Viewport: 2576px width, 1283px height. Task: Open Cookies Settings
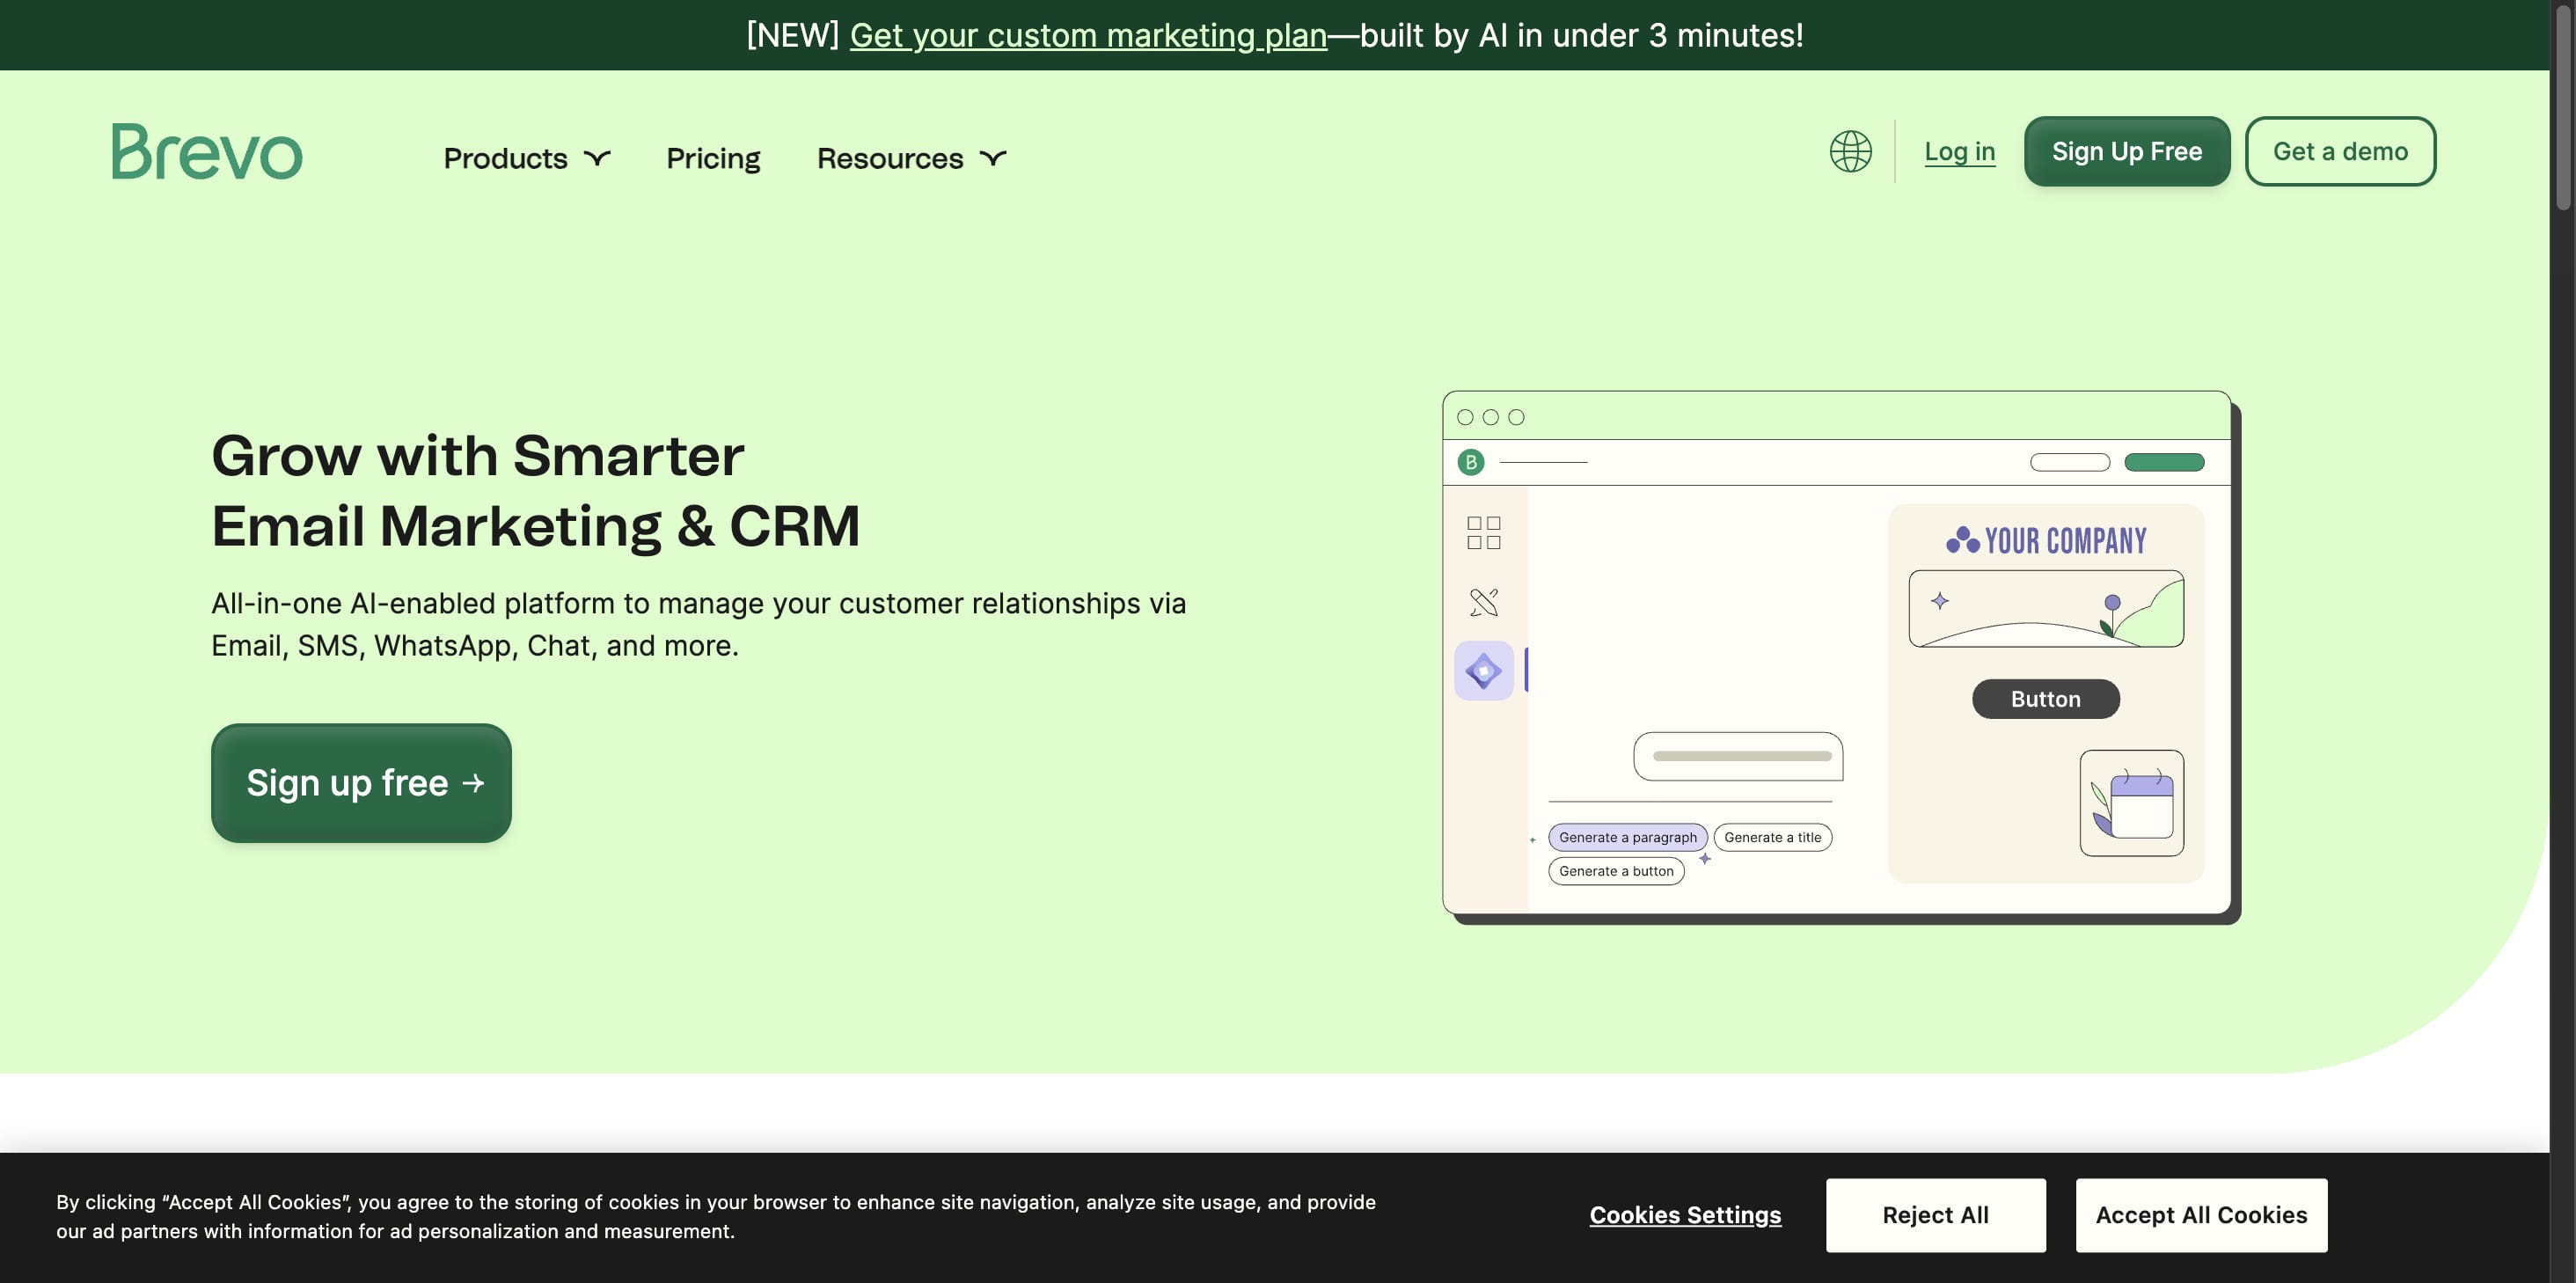tap(1685, 1215)
